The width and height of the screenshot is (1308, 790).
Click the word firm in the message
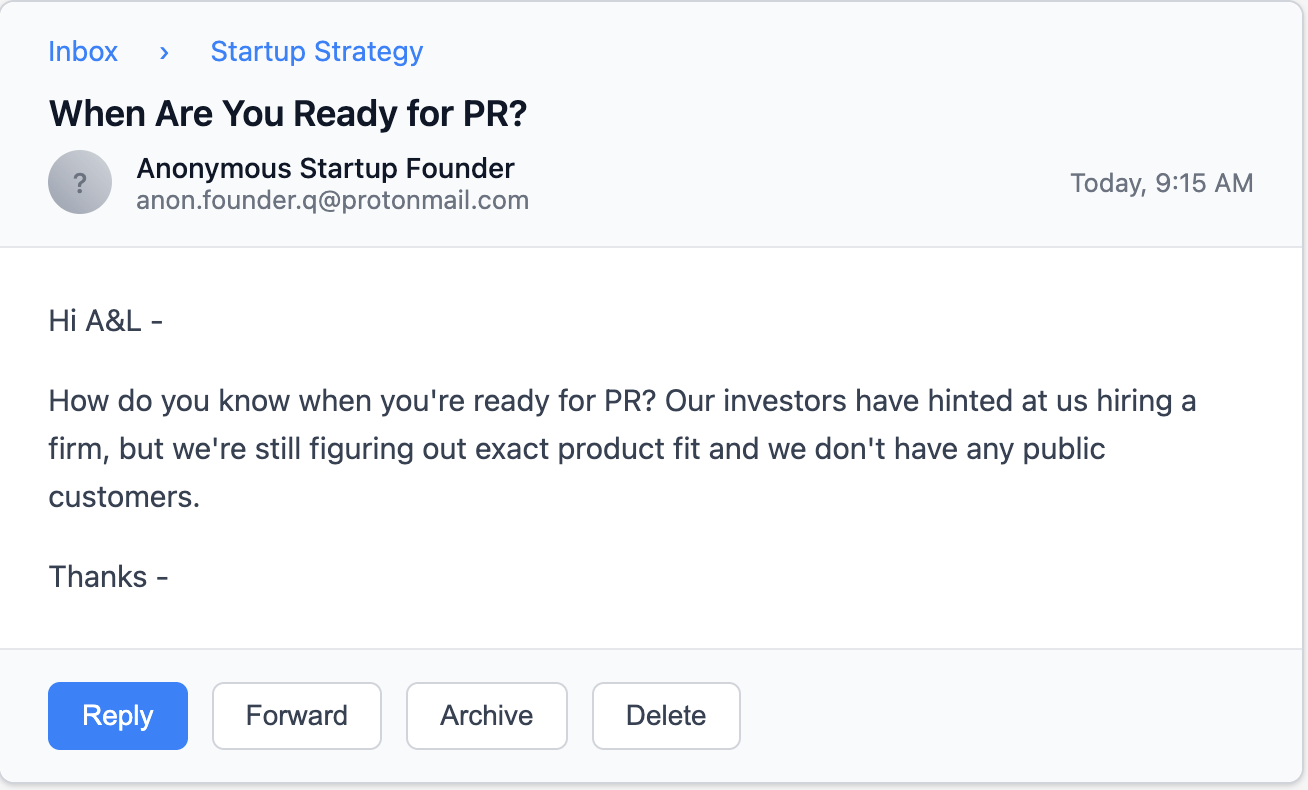coord(76,449)
